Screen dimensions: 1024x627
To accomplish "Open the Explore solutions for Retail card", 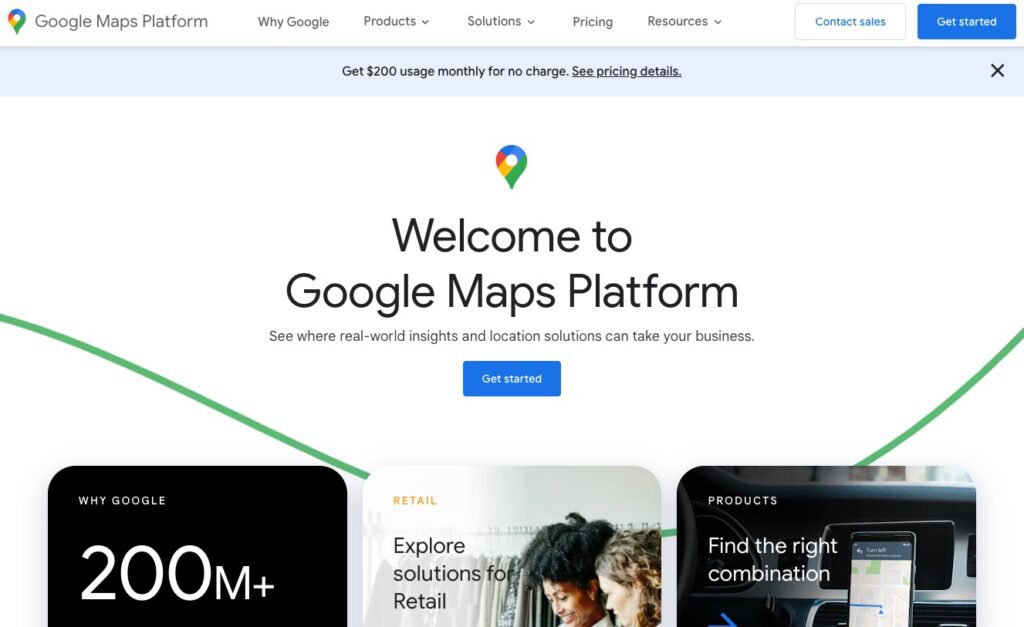I will click(x=511, y=546).
